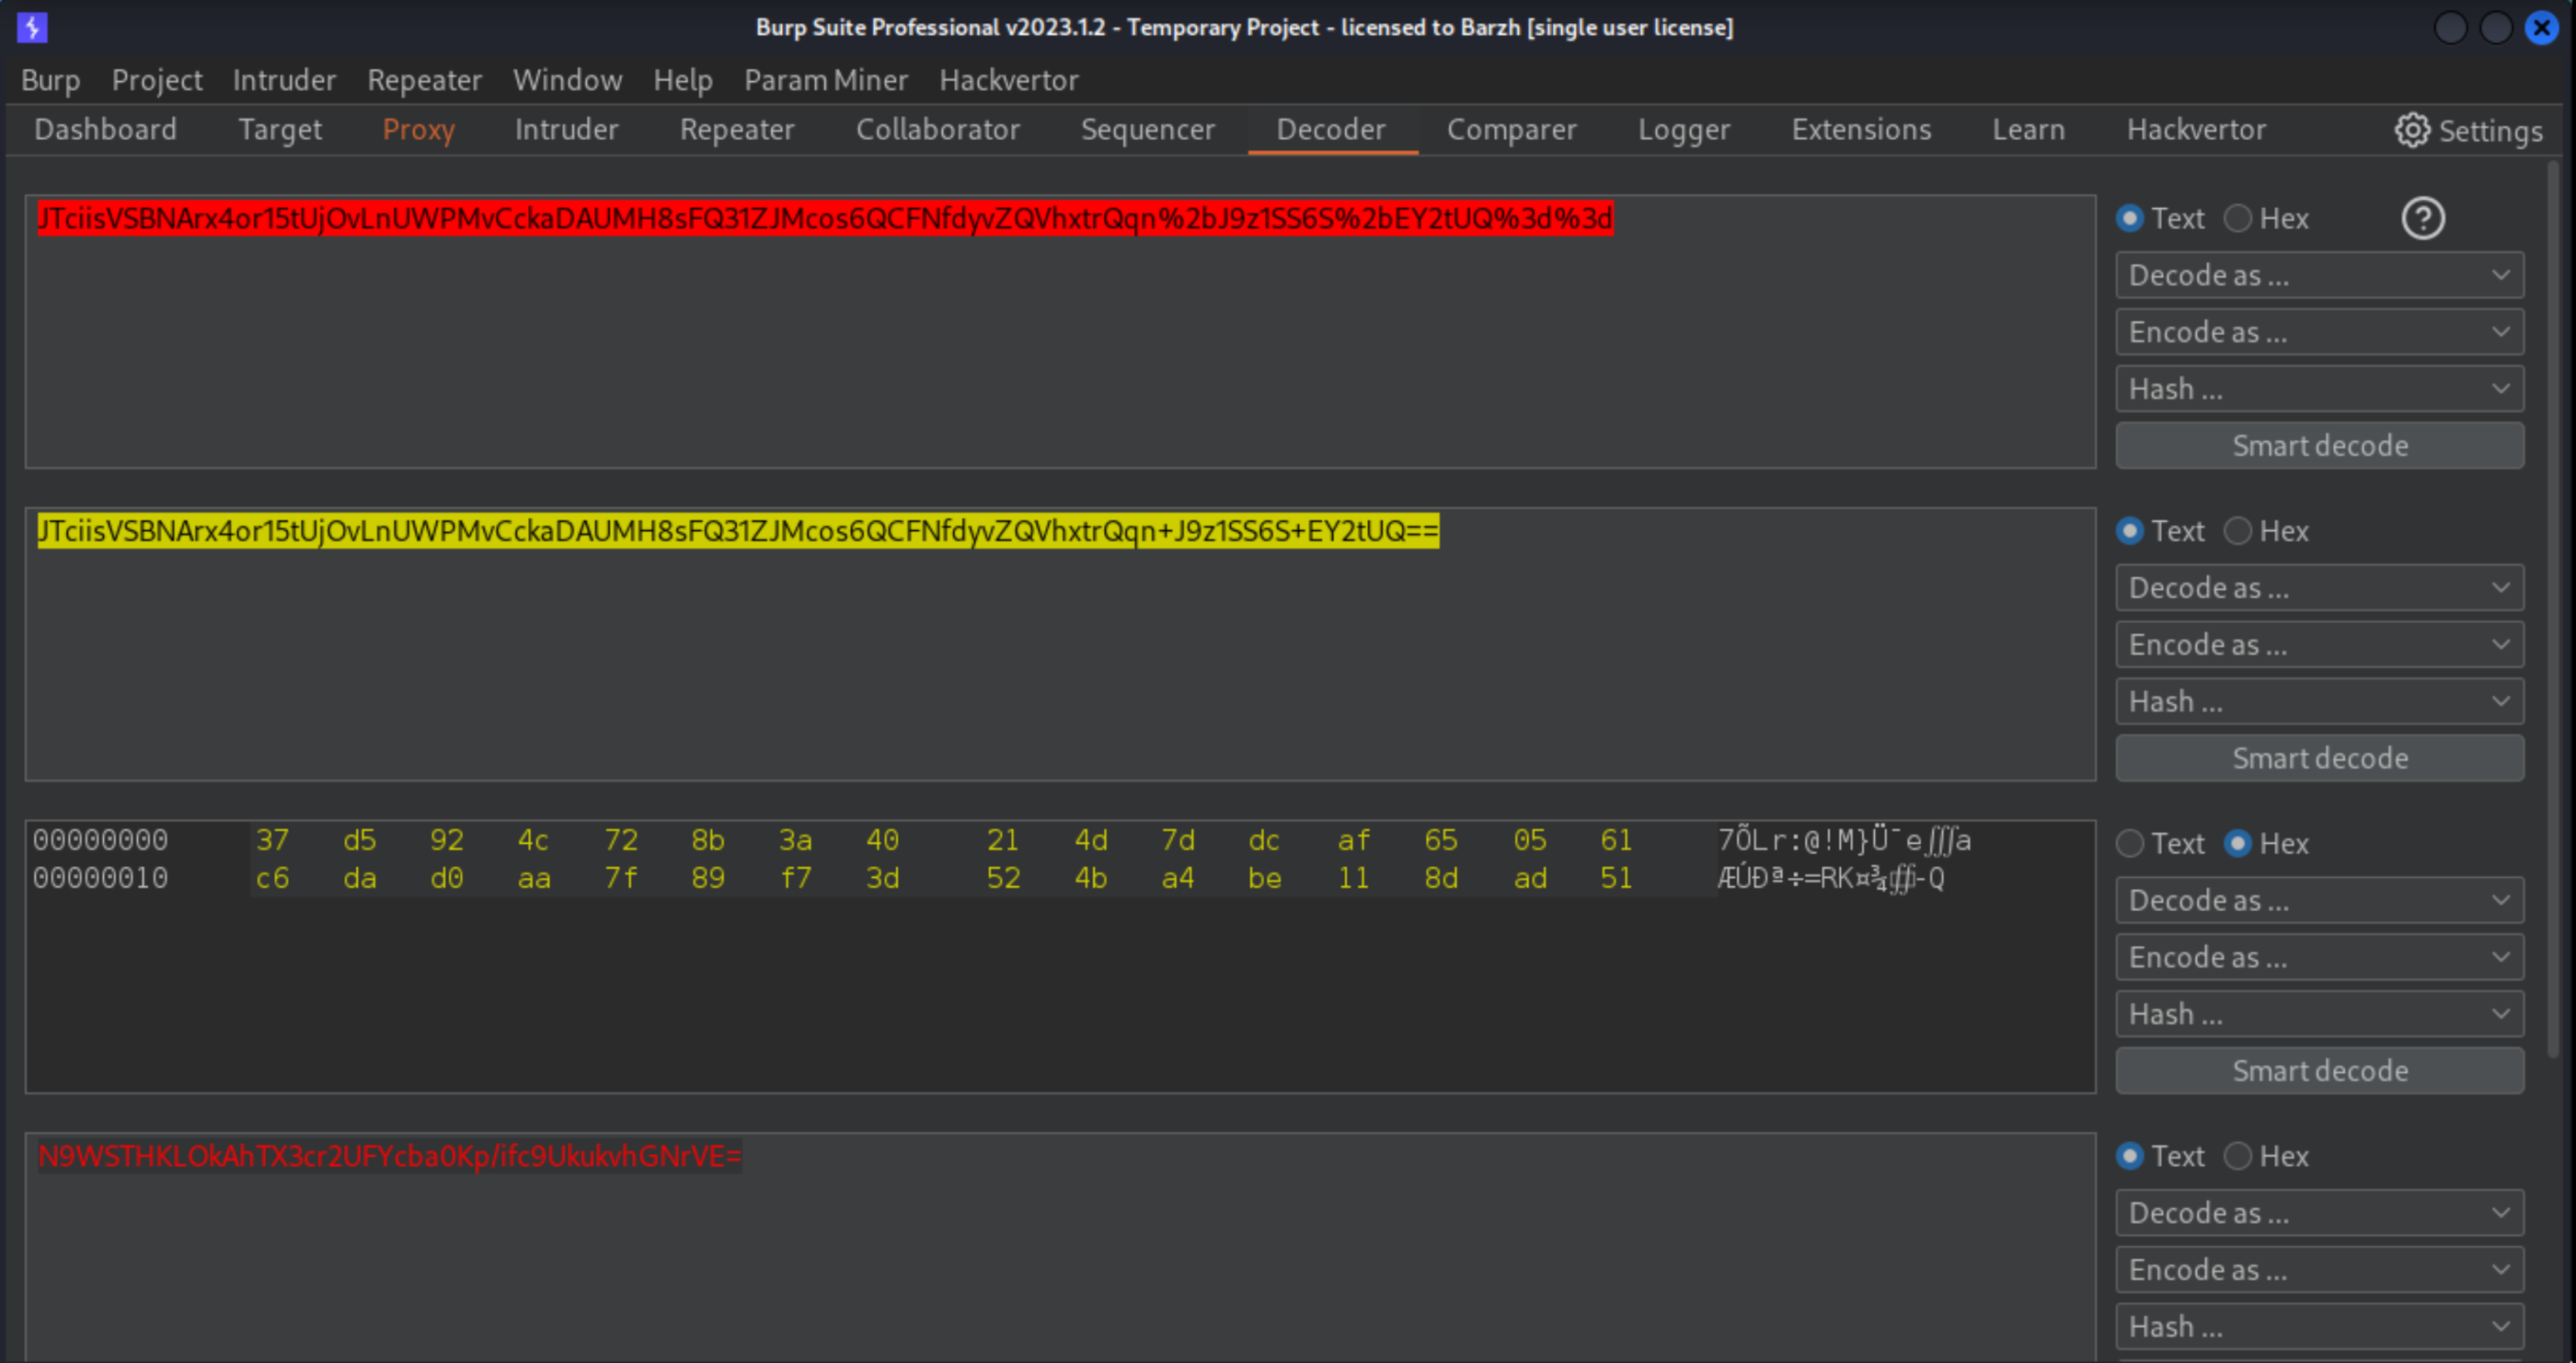Open the Project menu

tap(157, 80)
